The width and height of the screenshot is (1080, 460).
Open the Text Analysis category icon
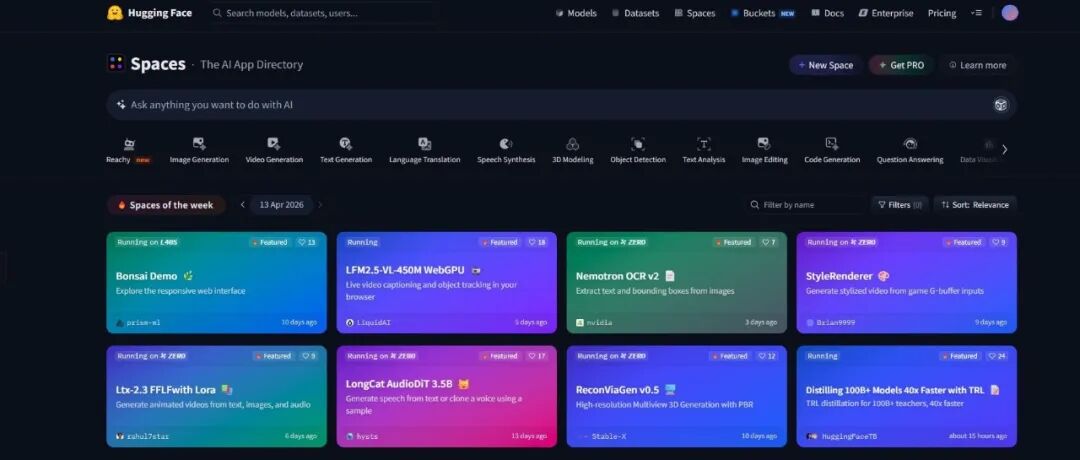[703, 143]
